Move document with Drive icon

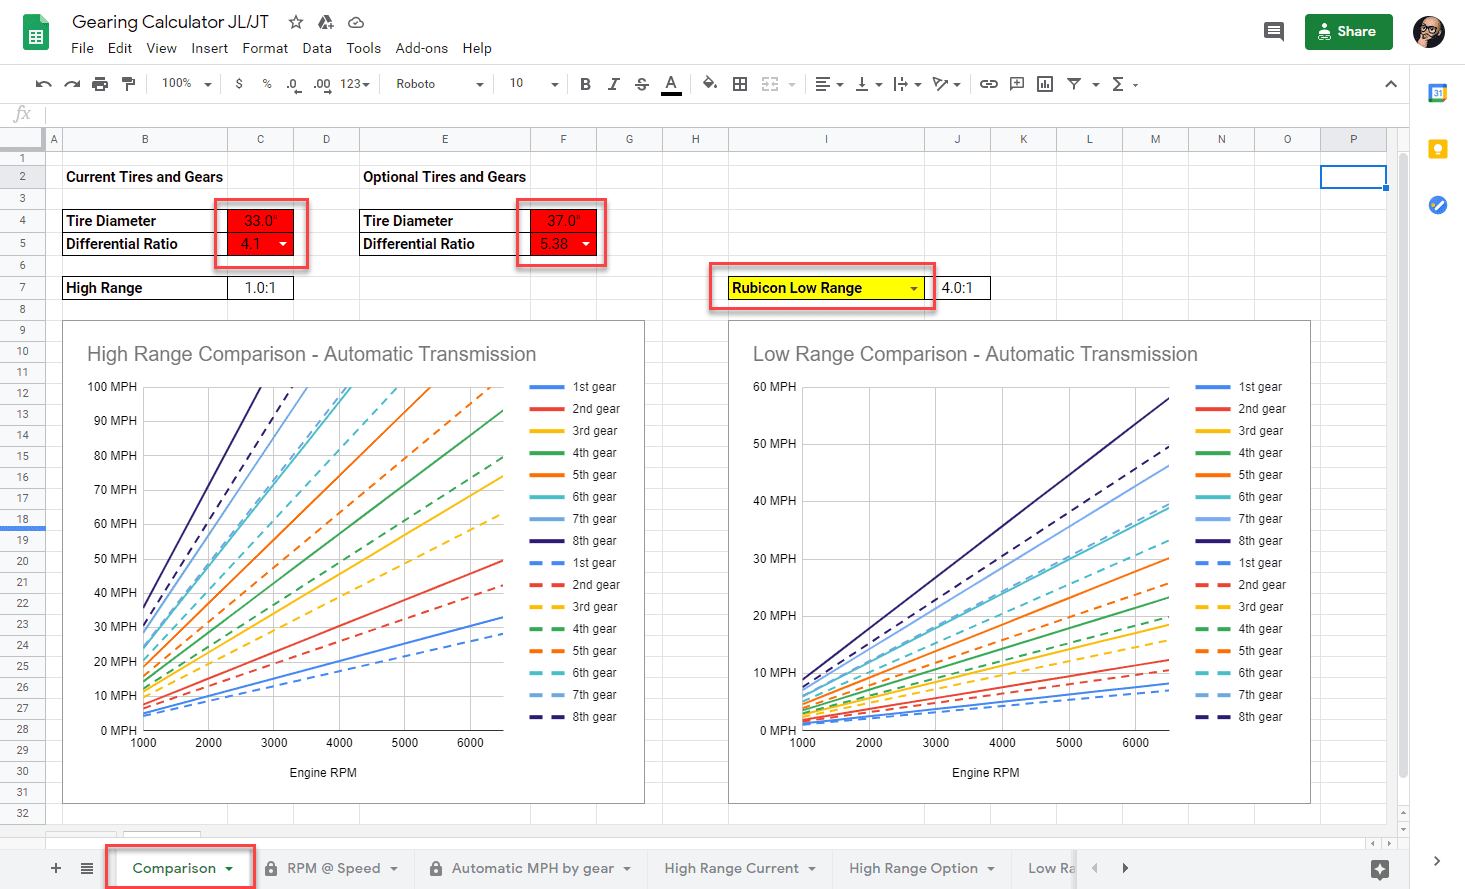point(326,22)
